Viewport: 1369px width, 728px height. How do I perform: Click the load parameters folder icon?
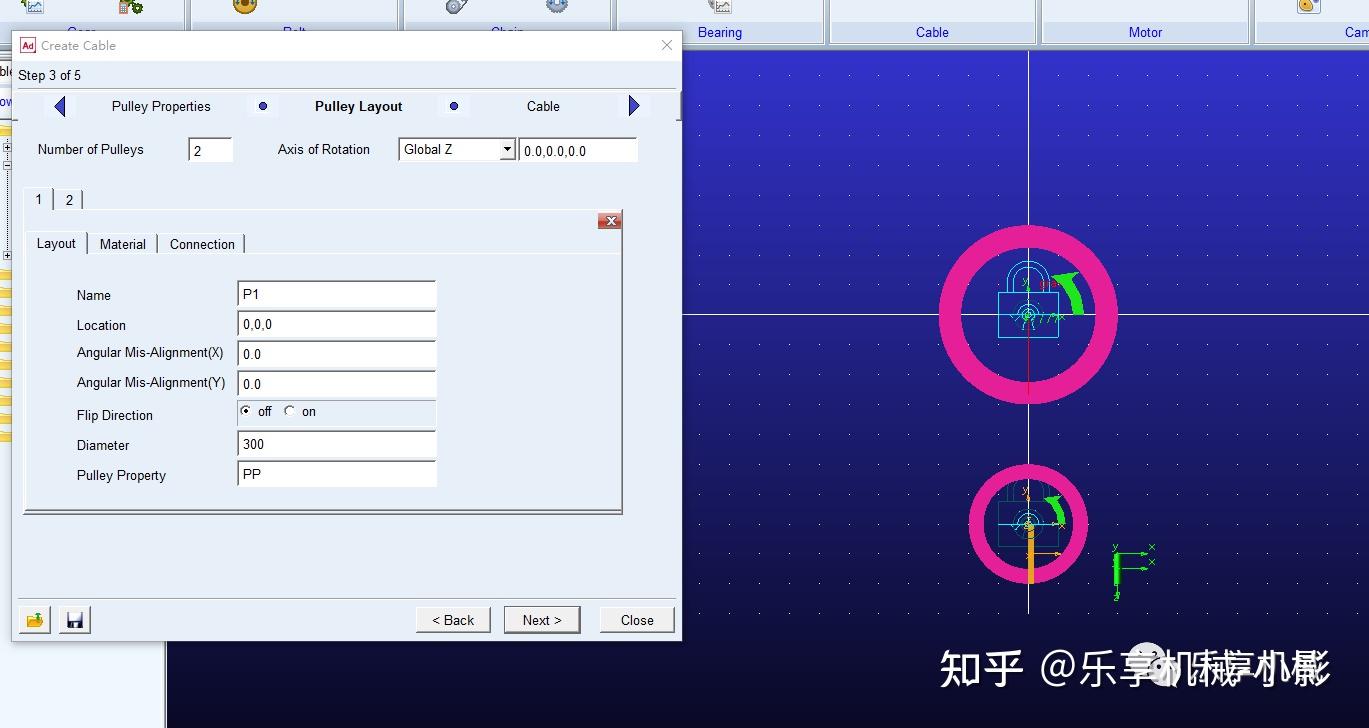[34, 620]
